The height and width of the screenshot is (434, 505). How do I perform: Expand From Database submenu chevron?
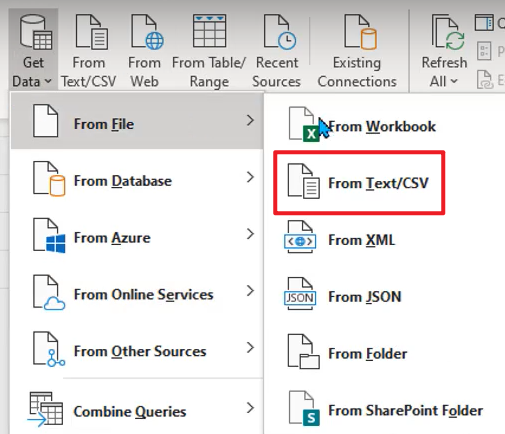coord(250,177)
